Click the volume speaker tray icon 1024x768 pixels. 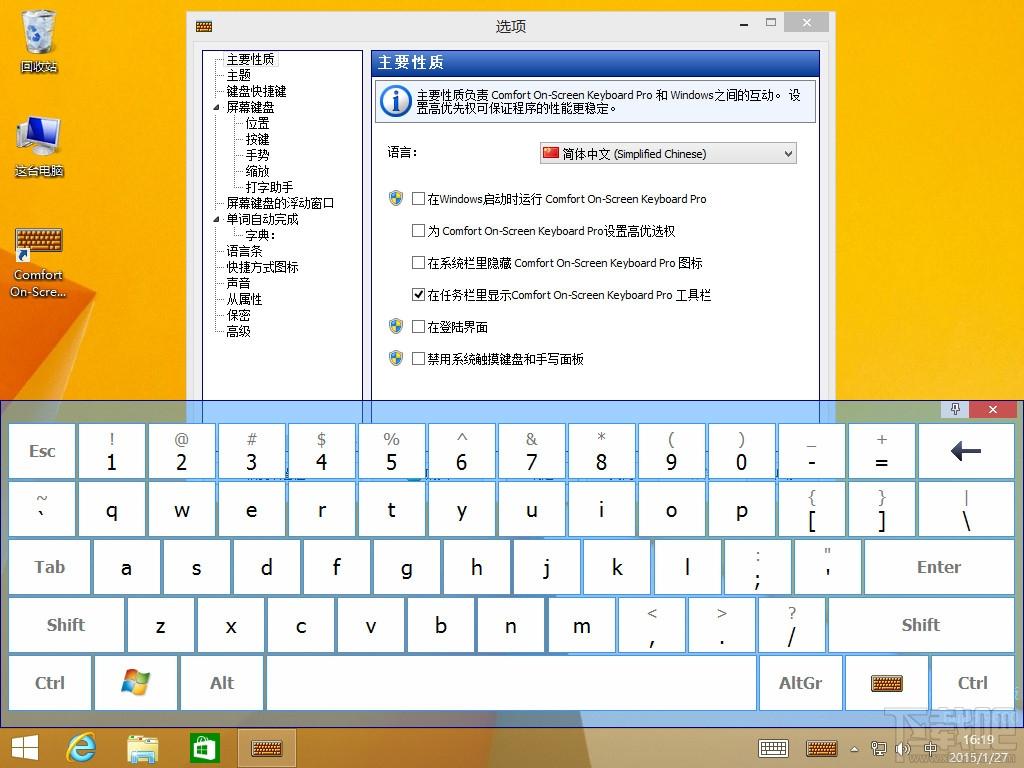click(903, 749)
